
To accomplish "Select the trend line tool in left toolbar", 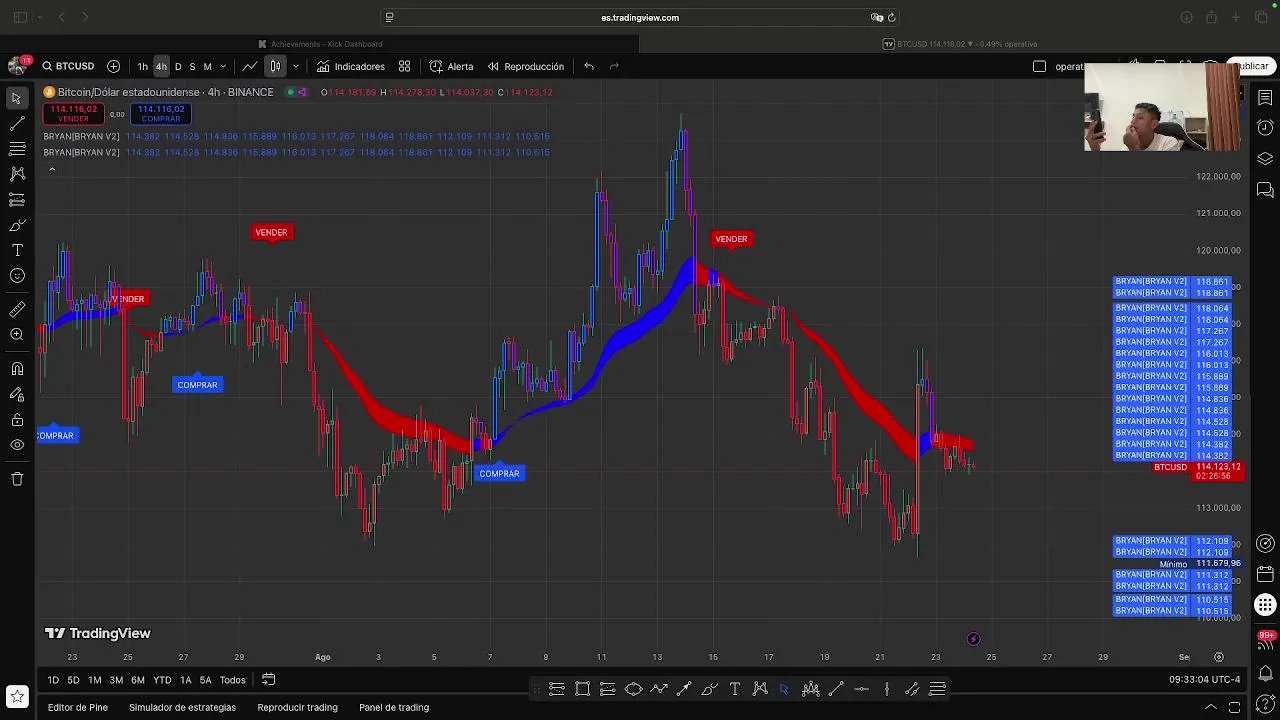I will [17, 124].
